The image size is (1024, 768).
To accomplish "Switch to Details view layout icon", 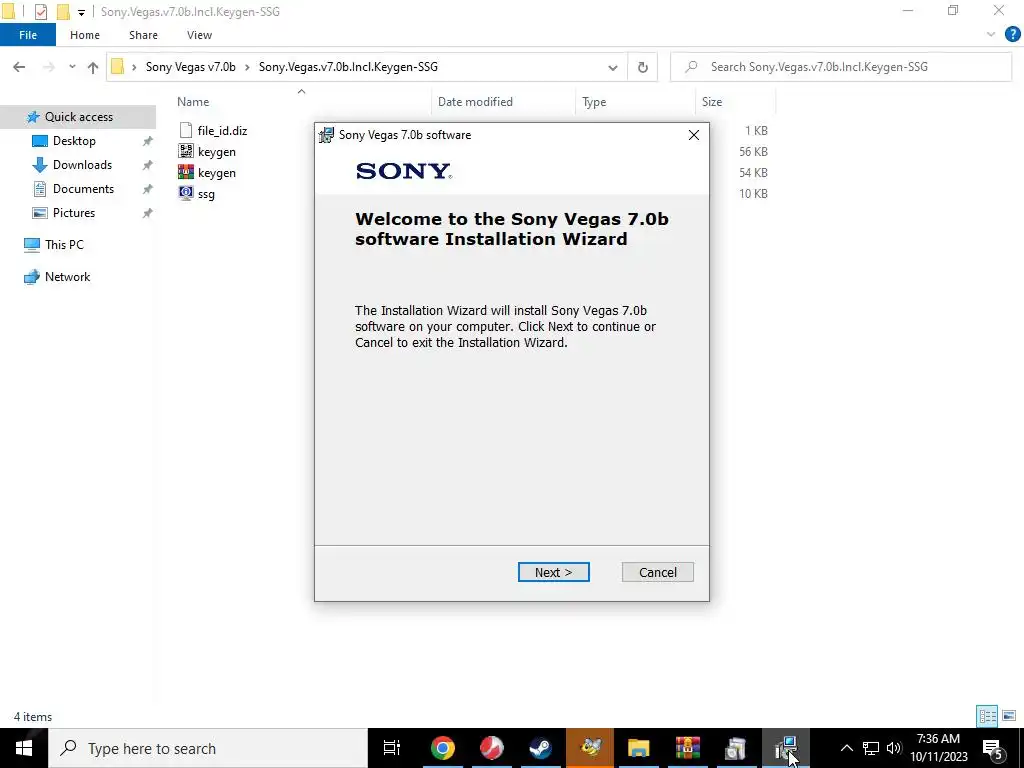I will tap(987, 716).
